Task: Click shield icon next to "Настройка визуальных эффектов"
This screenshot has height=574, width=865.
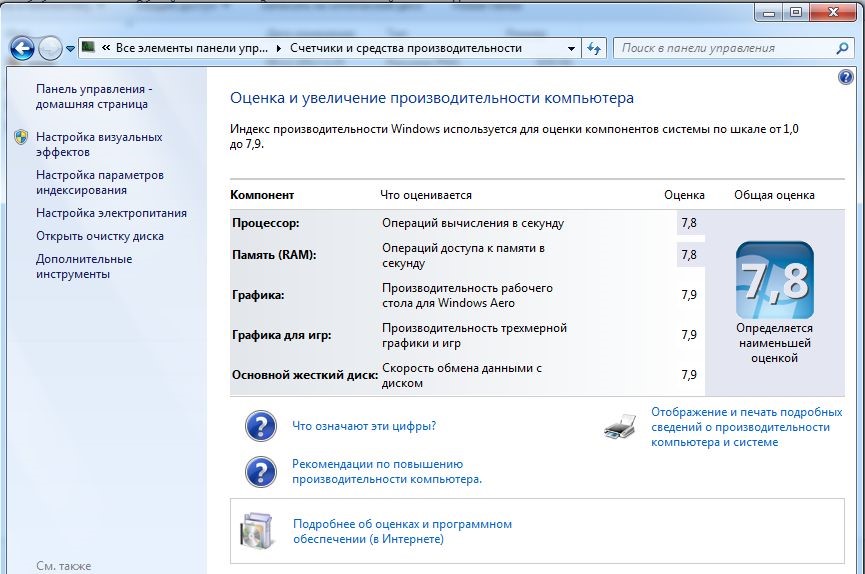Action: [x=21, y=137]
